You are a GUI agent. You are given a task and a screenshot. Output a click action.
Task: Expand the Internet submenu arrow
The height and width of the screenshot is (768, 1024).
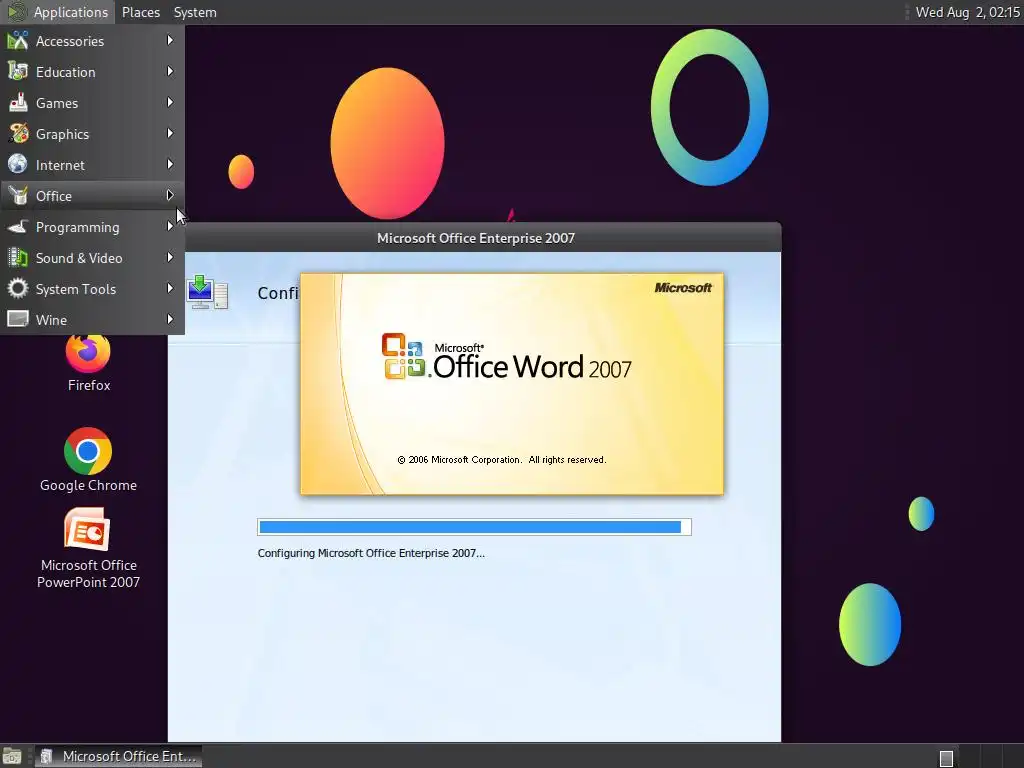pyautogui.click(x=170, y=165)
